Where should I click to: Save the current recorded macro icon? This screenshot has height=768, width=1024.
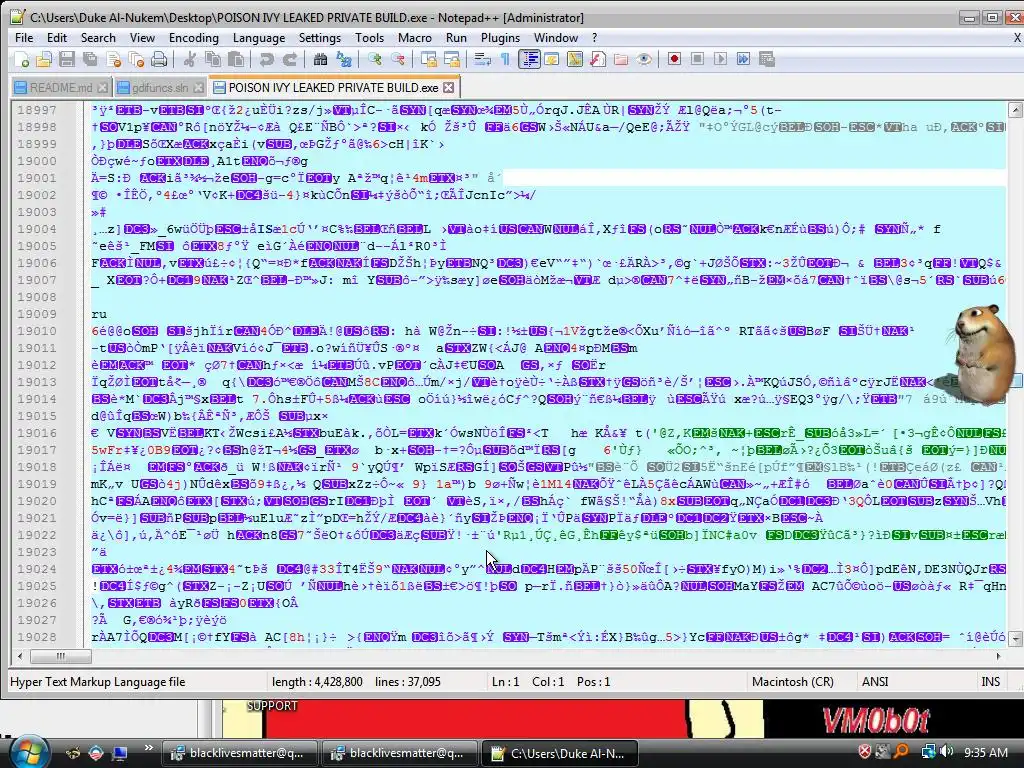(x=767, y=59)
